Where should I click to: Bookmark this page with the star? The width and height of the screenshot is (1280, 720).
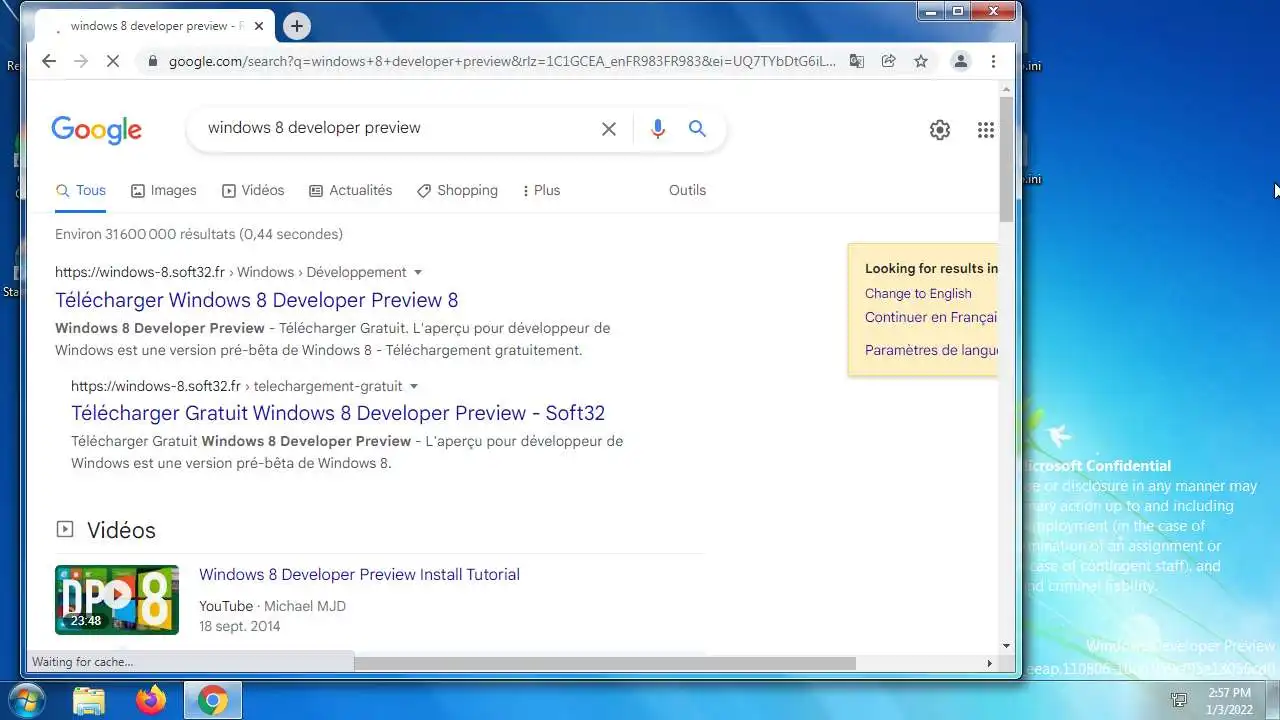click(921, 61)
